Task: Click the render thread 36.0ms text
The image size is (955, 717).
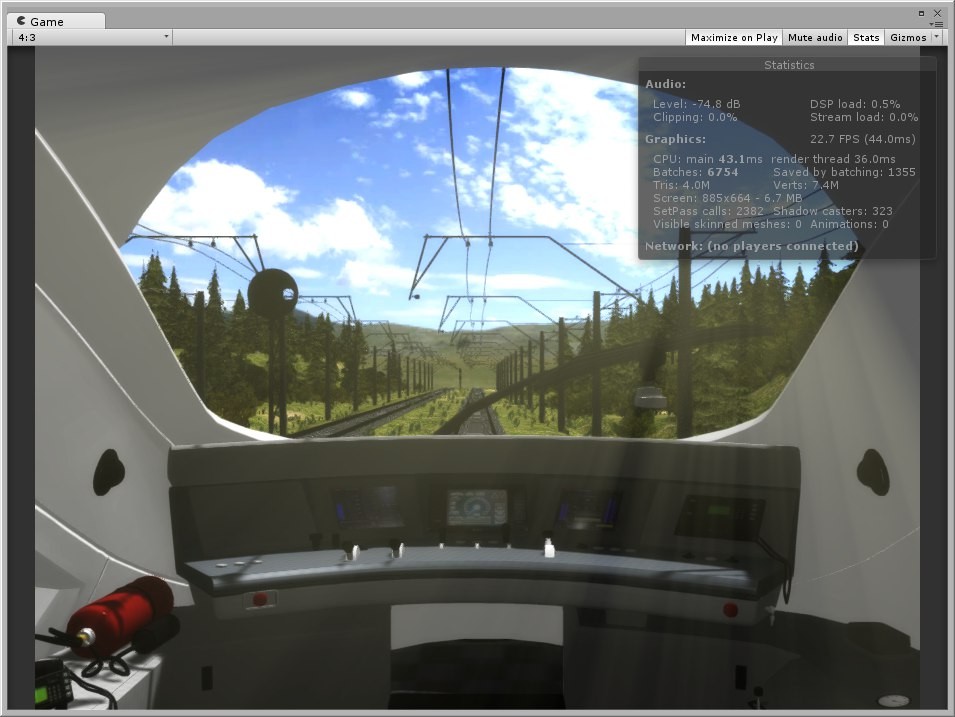Action: coord(833,159)
